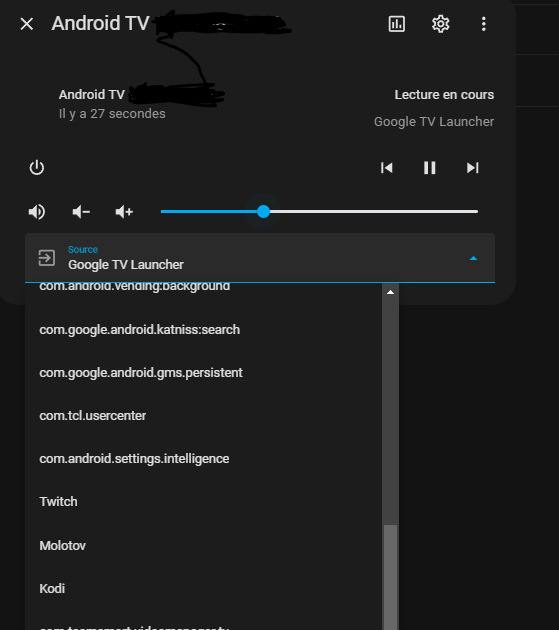Mute the volume speaker icon
The image size is (559, 630).
coord(37,212)
